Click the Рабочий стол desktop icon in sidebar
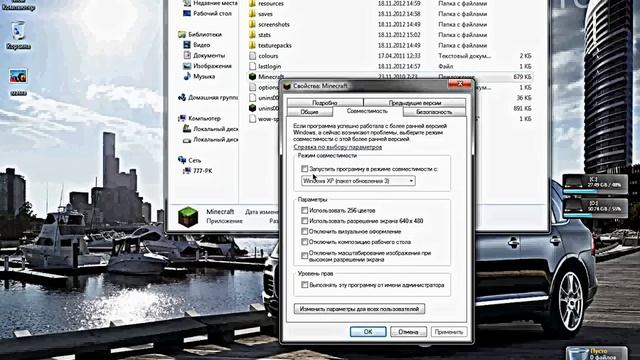 187,13
